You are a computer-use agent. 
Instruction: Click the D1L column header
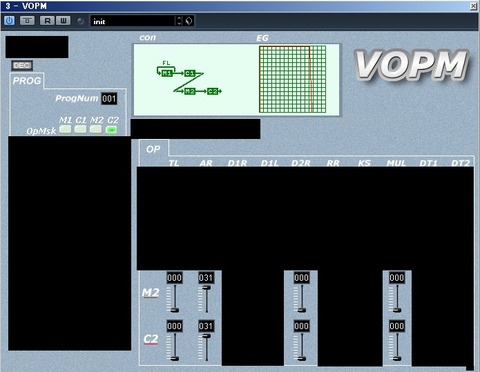click(270, 163)
